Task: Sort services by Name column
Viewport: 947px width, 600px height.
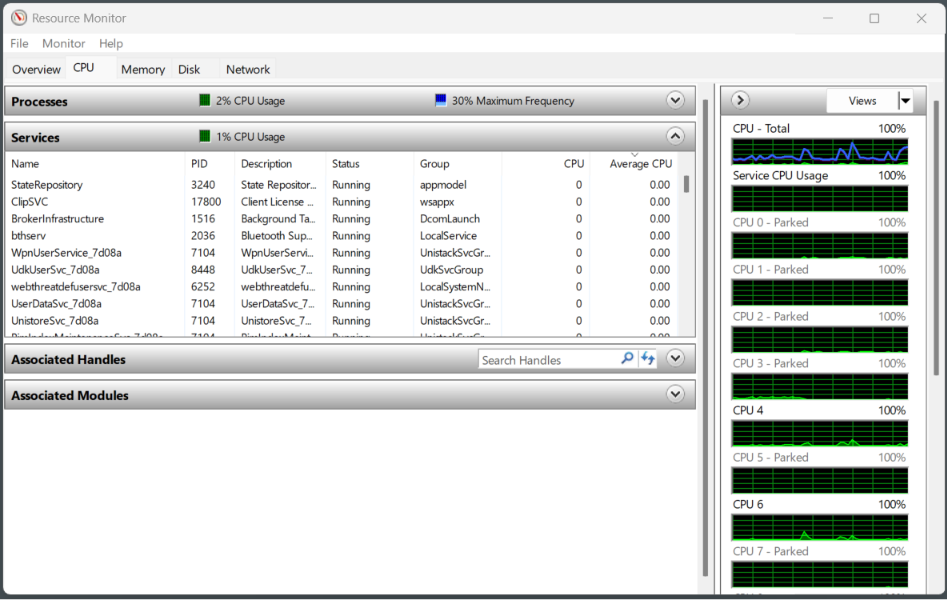Action: [95, 164]
